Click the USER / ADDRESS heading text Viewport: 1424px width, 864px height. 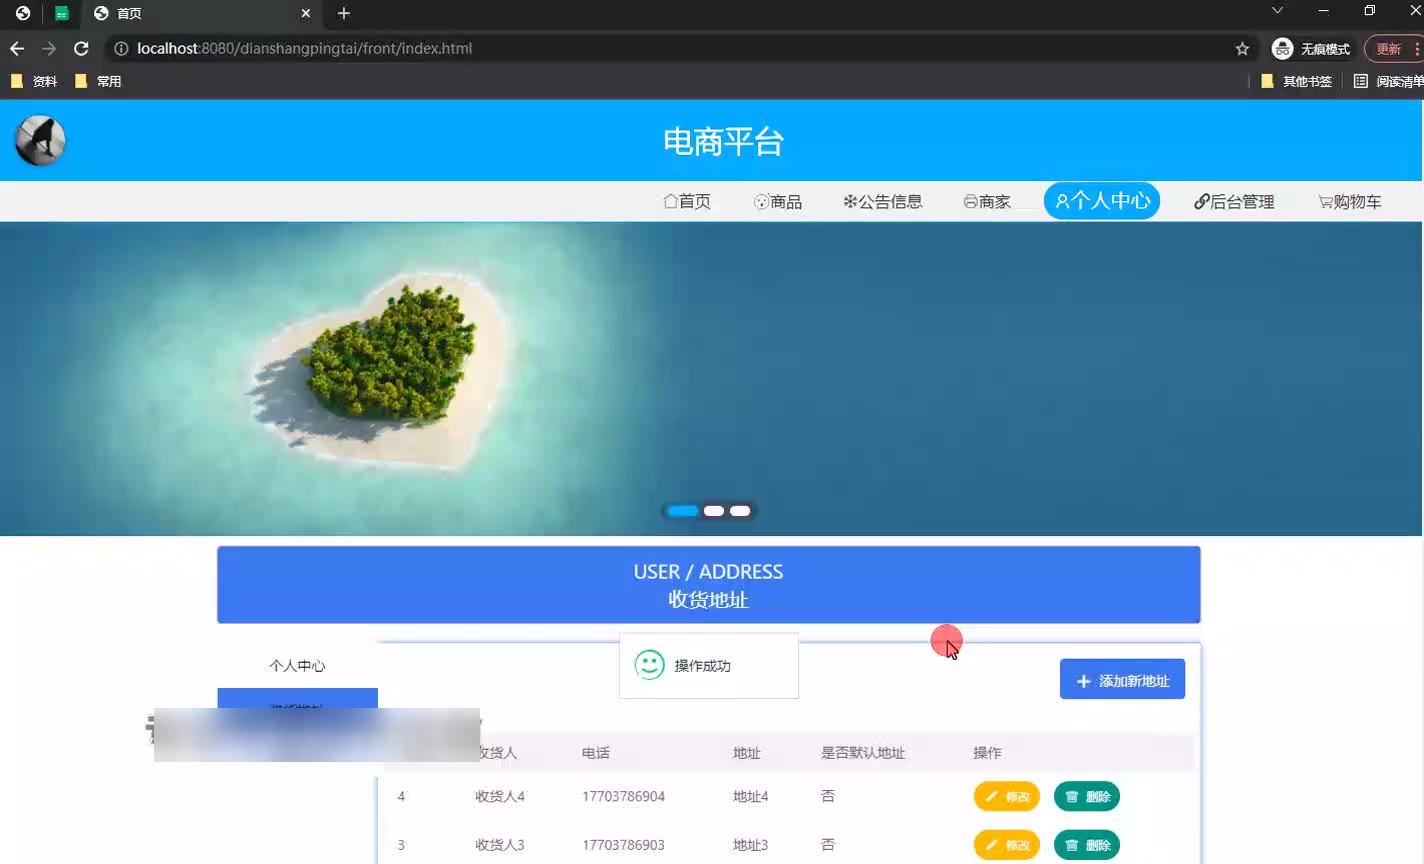708,572
